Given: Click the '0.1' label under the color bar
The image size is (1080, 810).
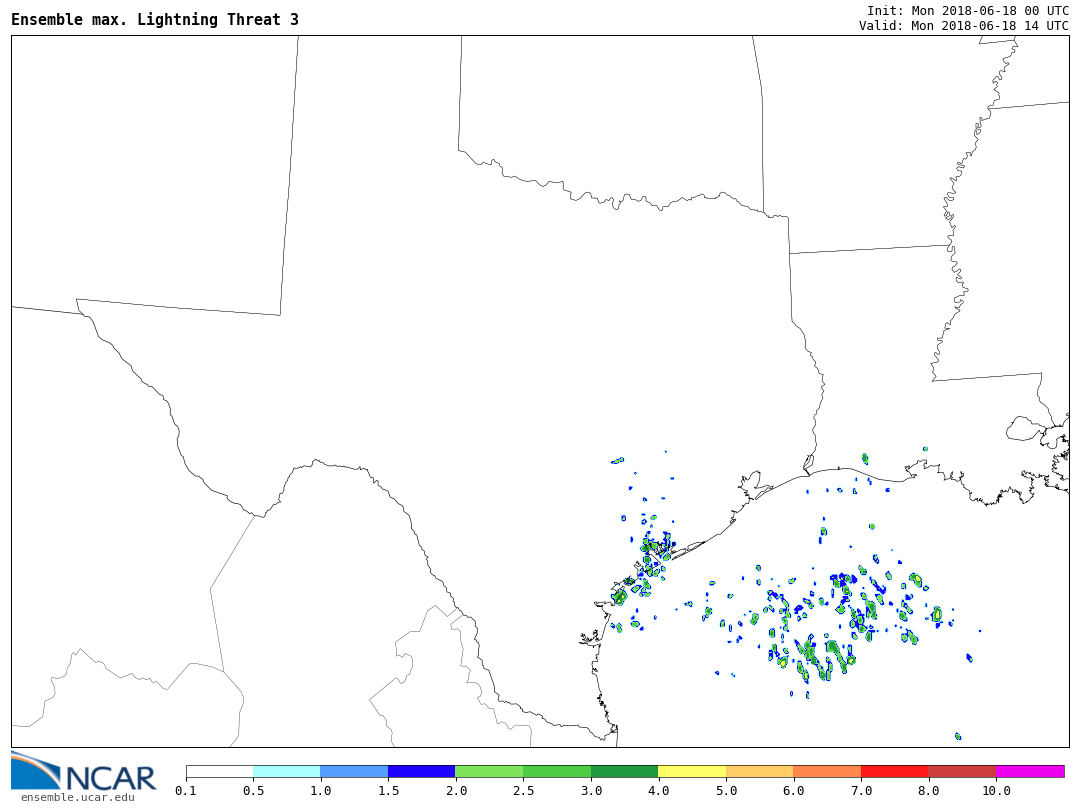Looking at the screenshot, I should click(x=186, y=791).
